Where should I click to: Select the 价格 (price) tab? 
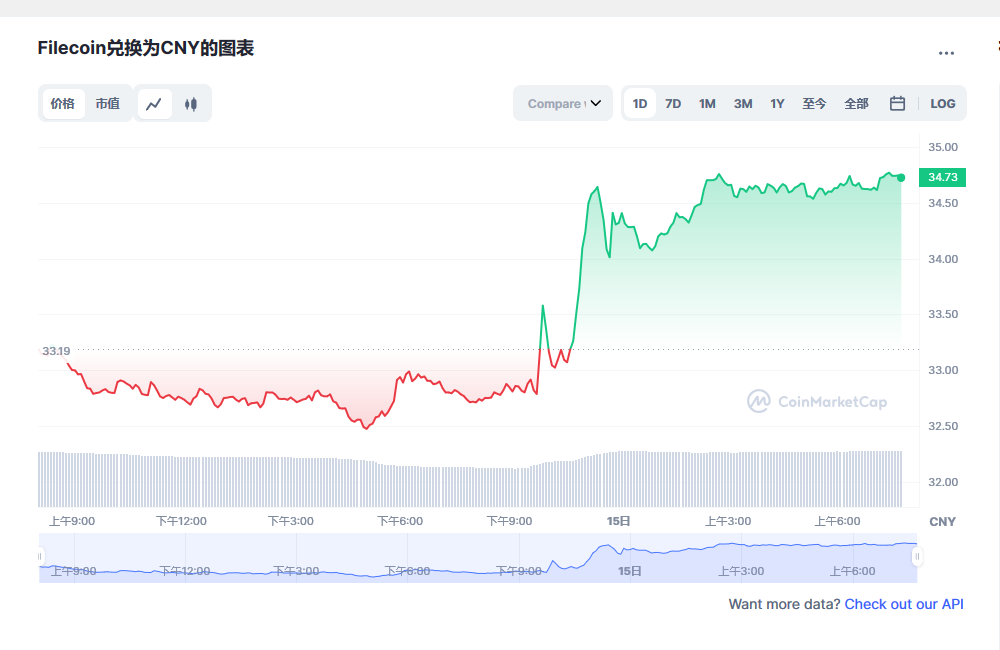pyautogui.click(x=63, y=103)
